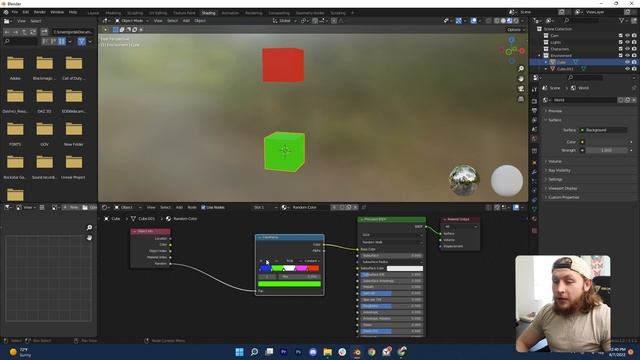Click the file browser path field
The image size is (640, 360).
(x=72, y=32)
